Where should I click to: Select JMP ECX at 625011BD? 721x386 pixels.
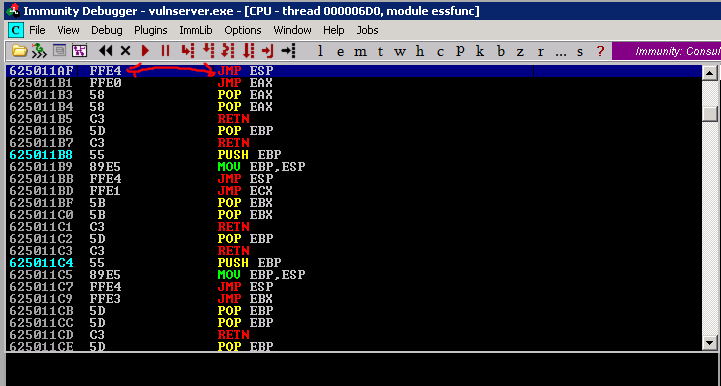point(245,190)
